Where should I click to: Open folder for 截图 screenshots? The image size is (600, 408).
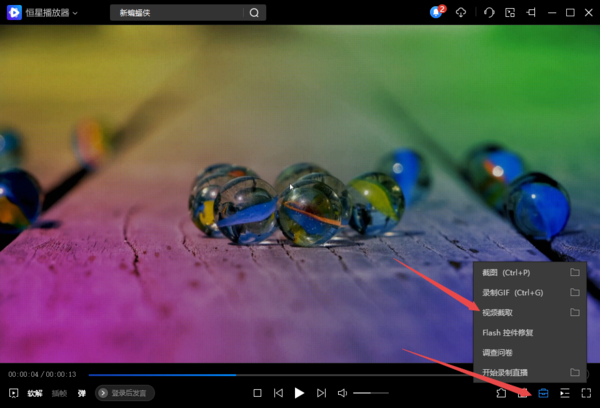575,272
